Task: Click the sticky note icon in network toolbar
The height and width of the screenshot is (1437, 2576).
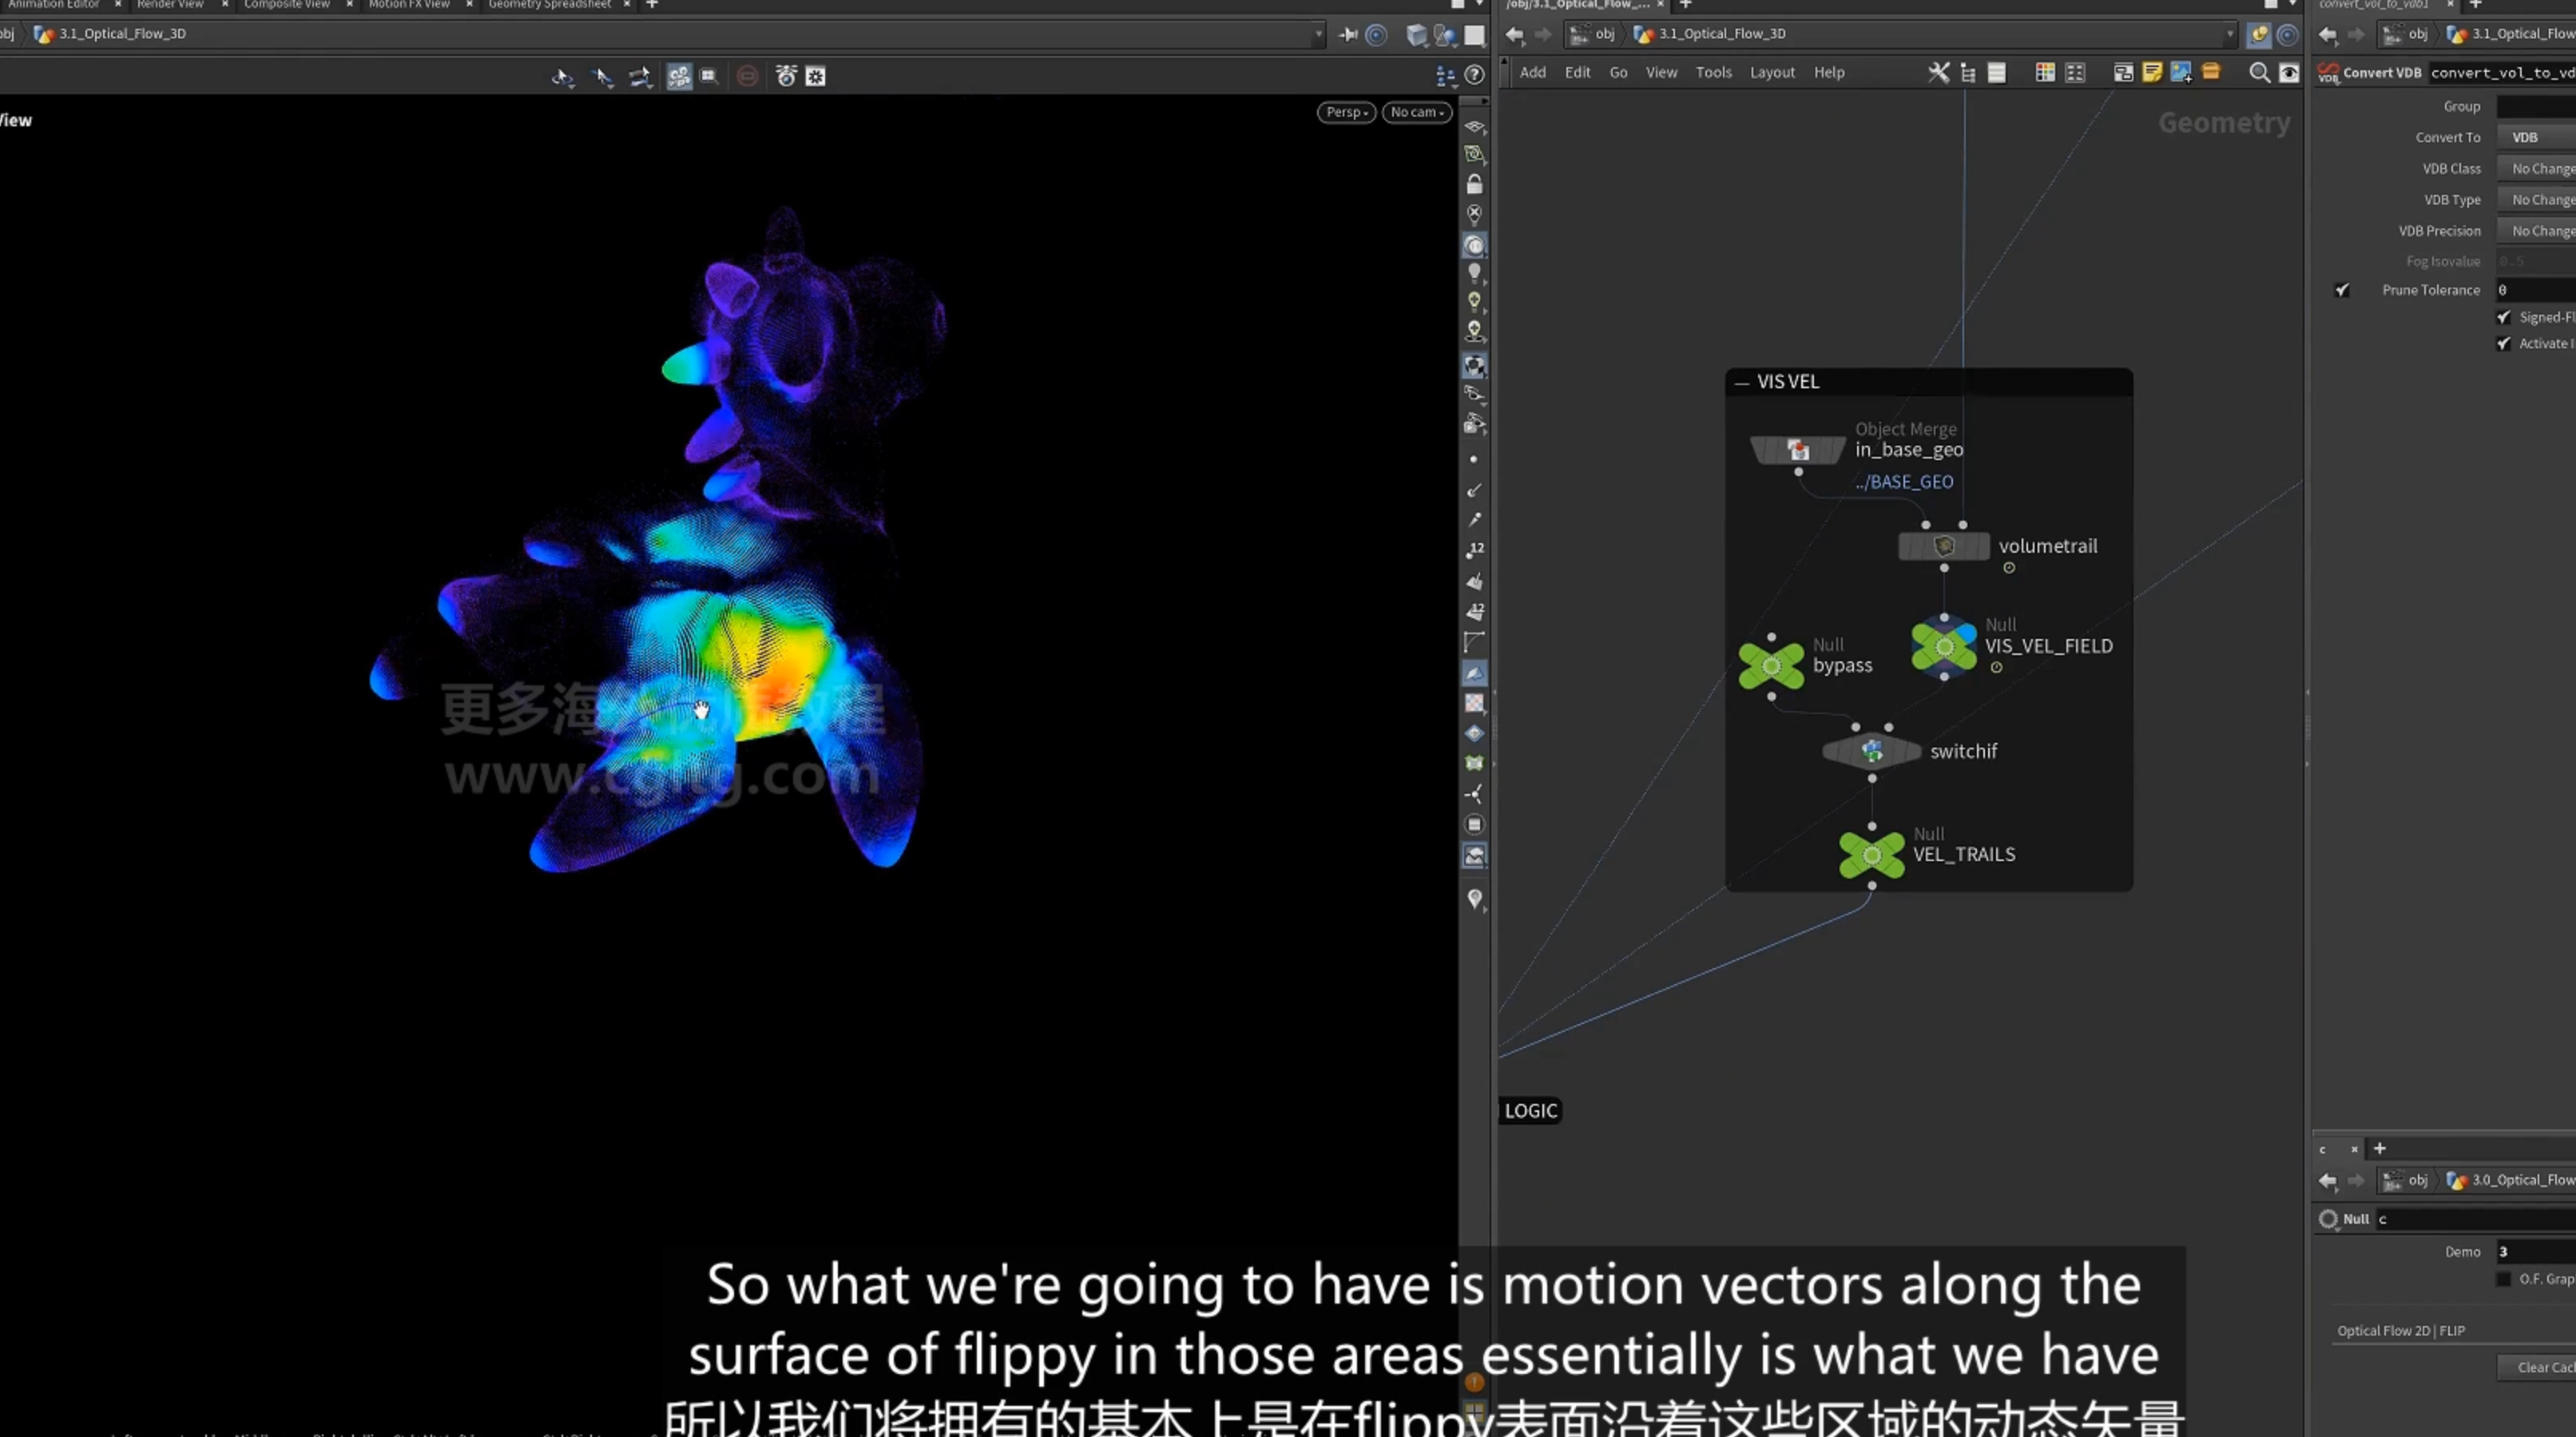Action: point(2152,73)
